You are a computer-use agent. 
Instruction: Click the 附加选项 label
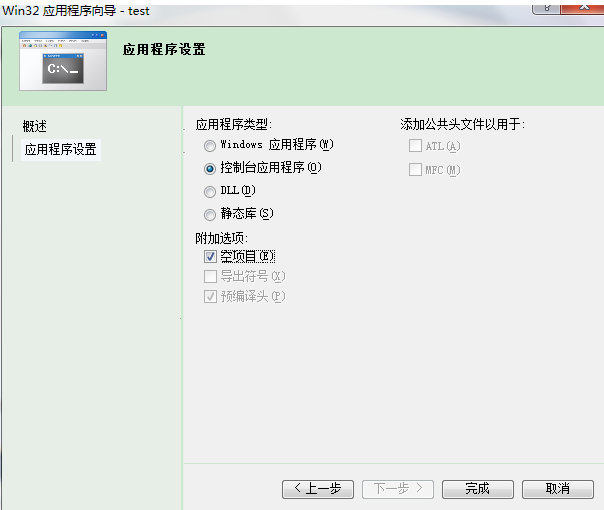click(x=221, y=238)
